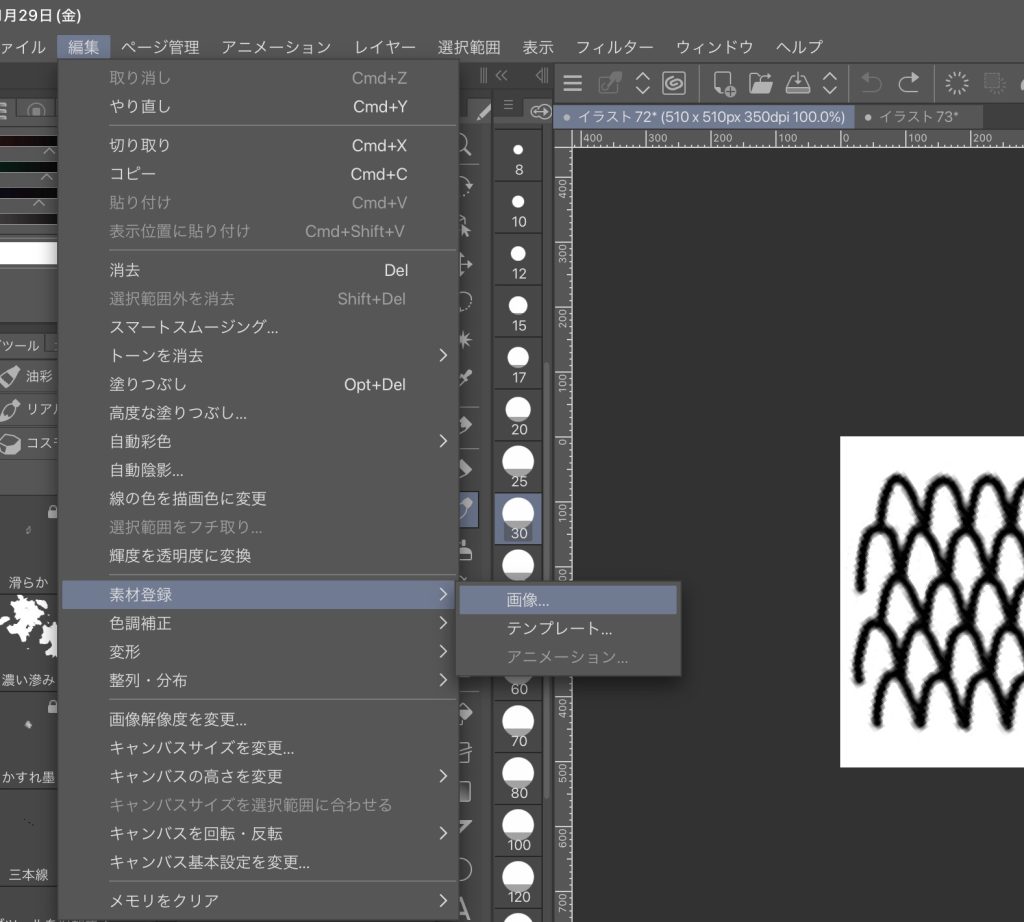This screenshot has width=1024, height=922.
Task: Click the Redo arrow icon
Action: tap(908, 83)
